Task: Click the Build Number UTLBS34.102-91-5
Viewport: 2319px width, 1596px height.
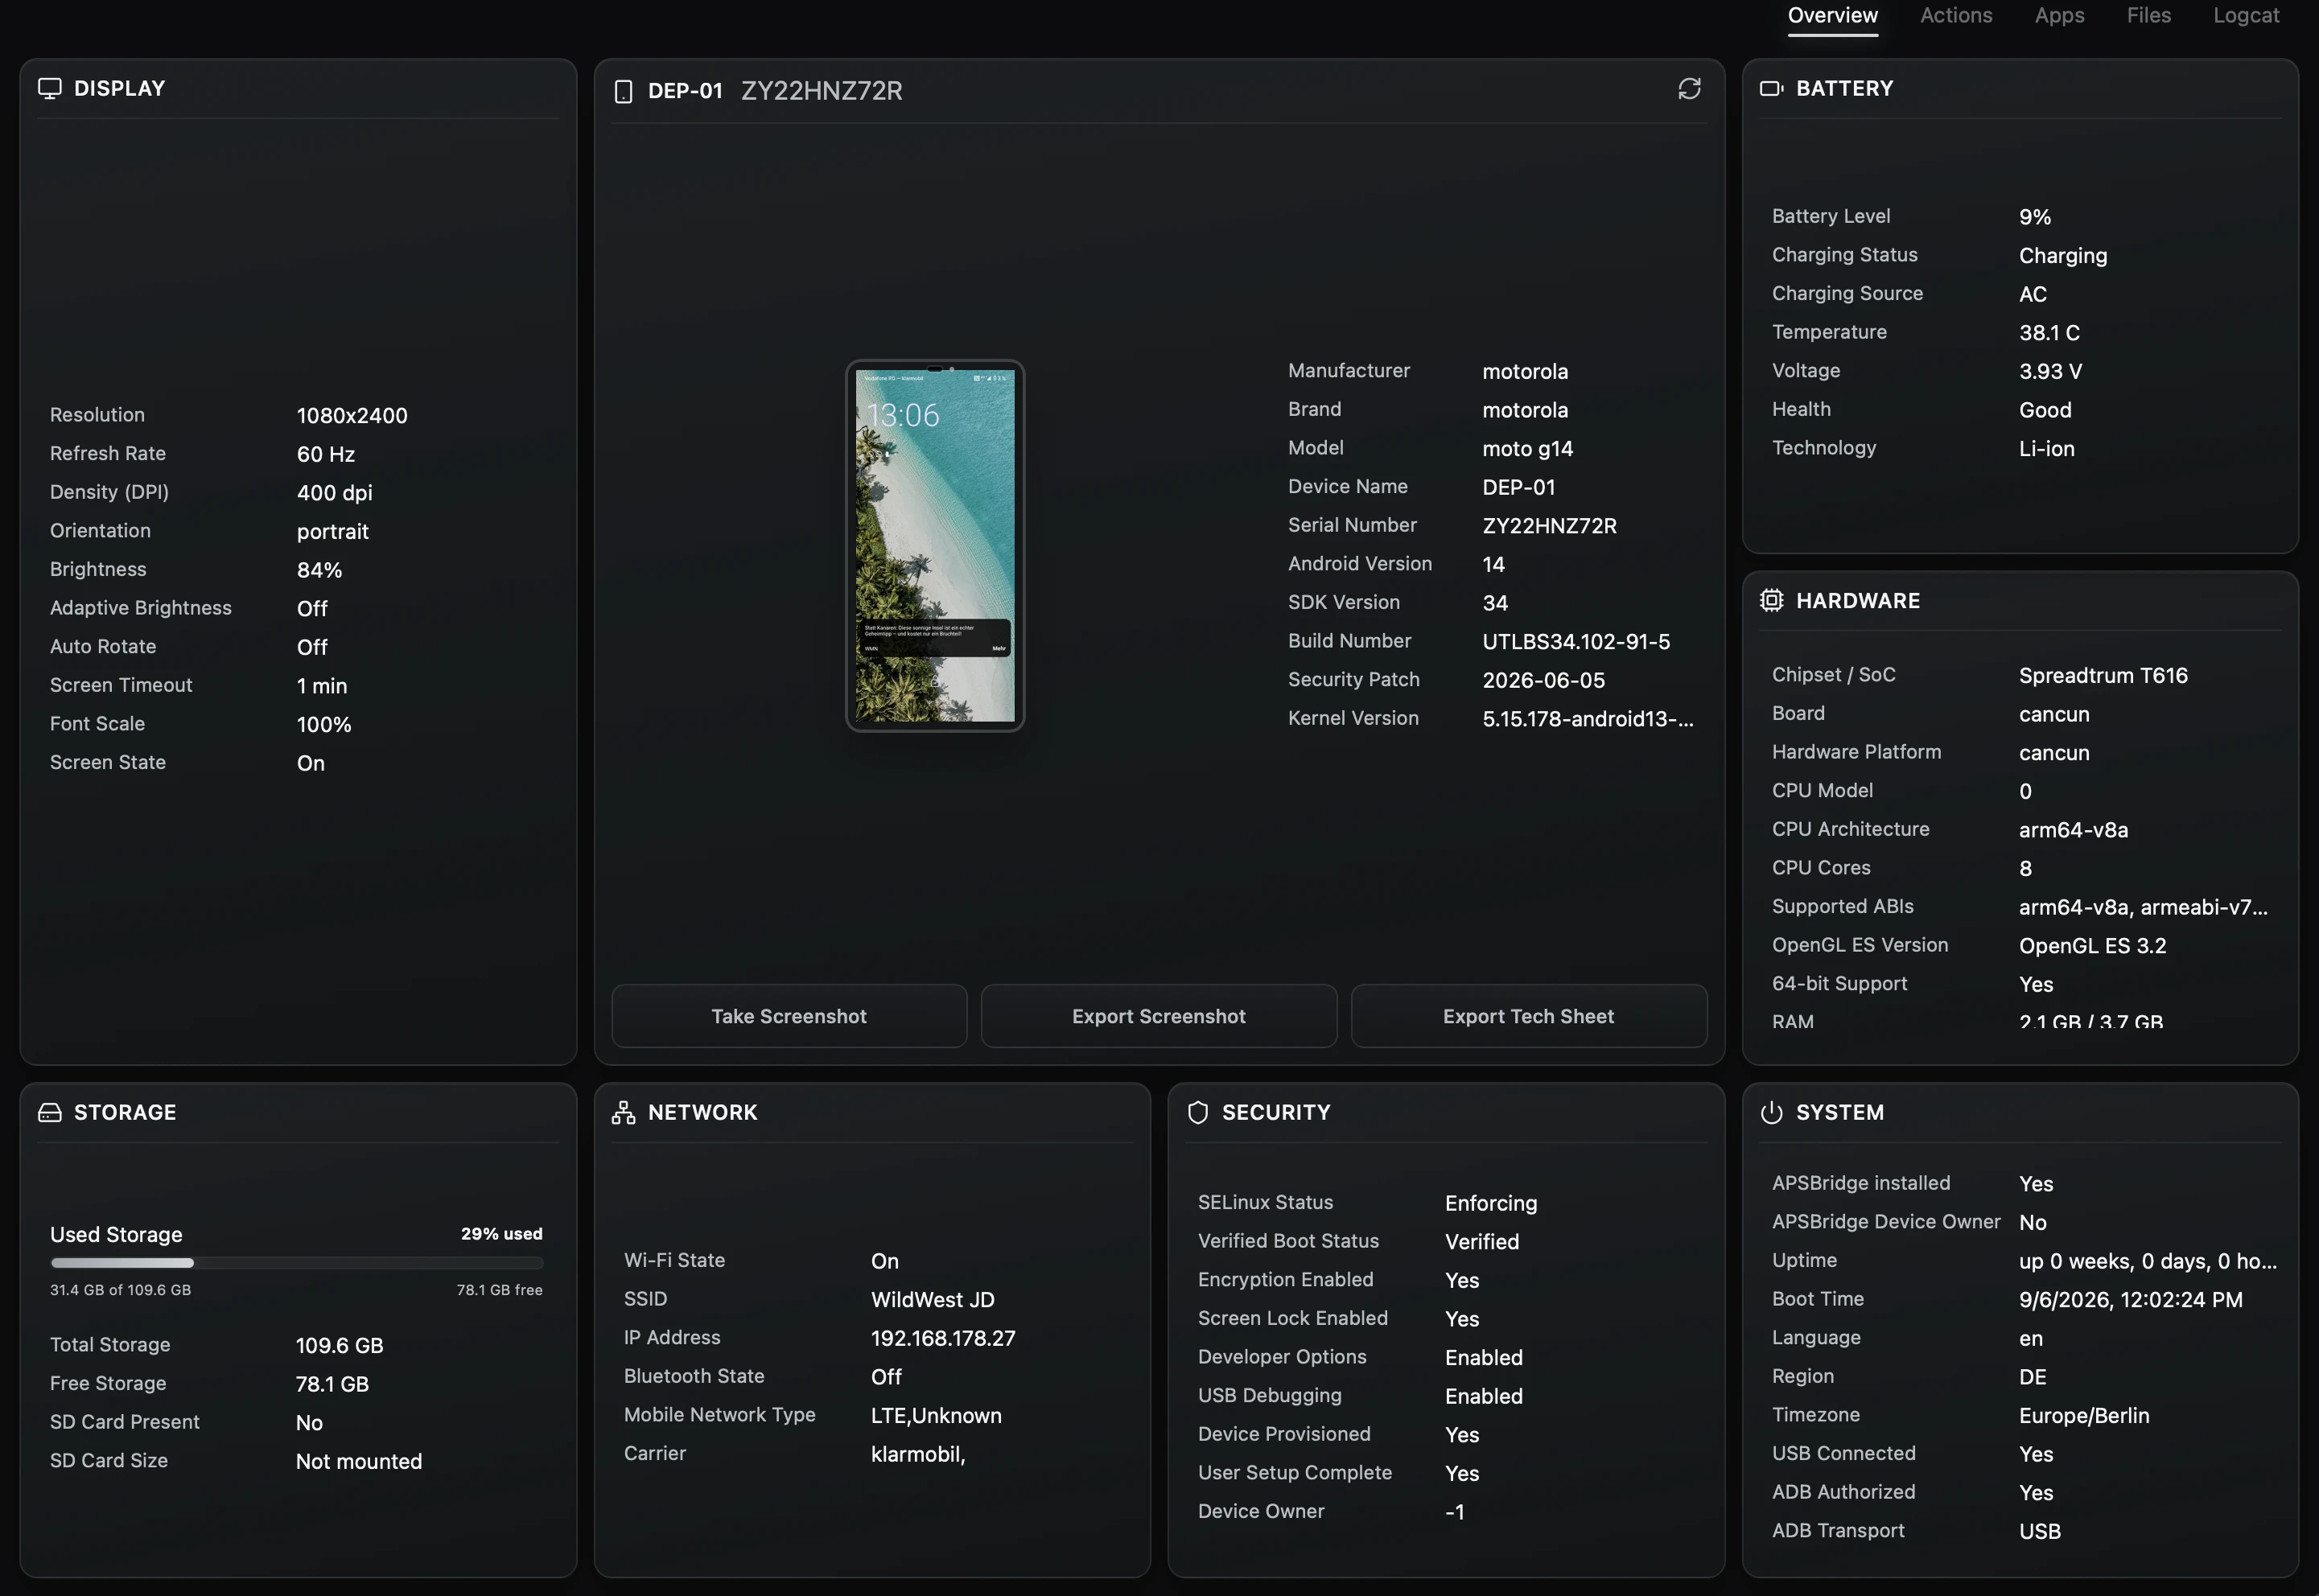Action: point(1576,642)
